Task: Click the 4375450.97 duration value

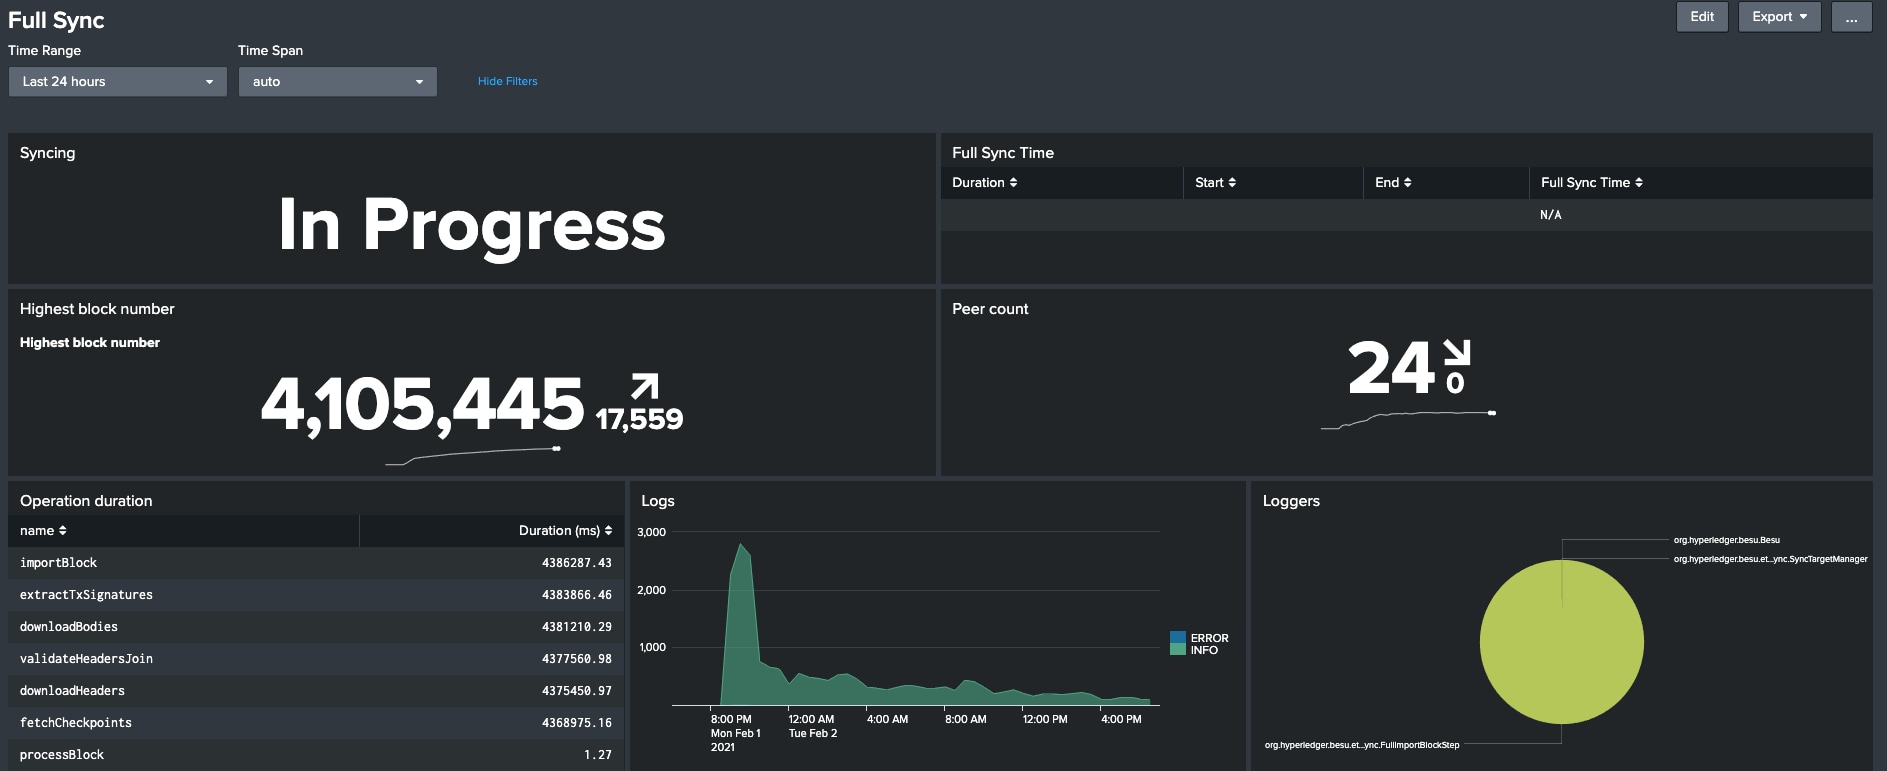Action: (577, 691)
